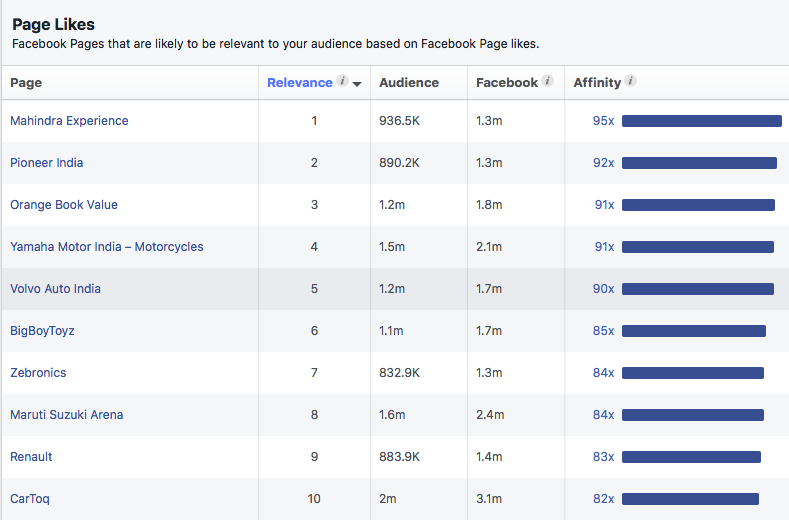
Task: Click the Affinity column header
Action: pyautogui.click(x=597, y=83)
